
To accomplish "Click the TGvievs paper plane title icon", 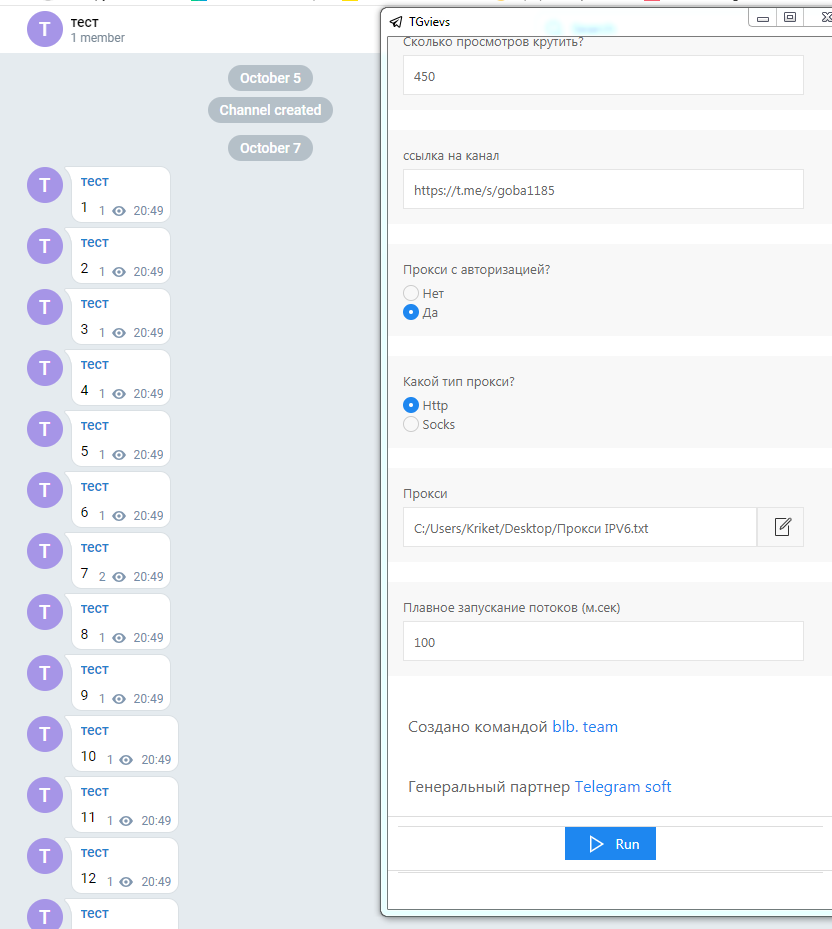I will coord(396,22).
